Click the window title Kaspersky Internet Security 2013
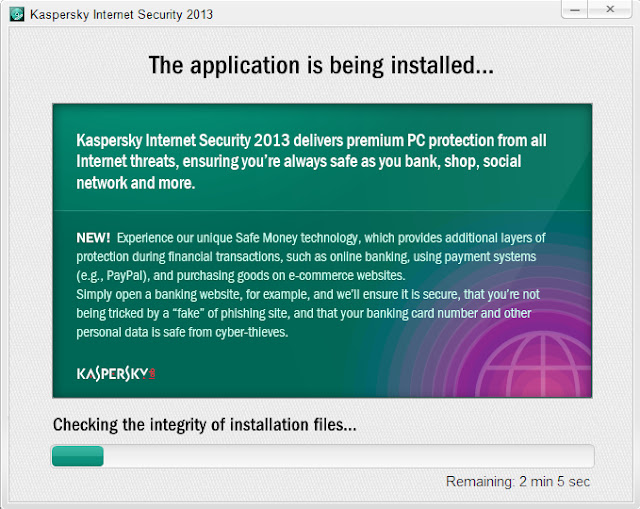The height and width of the screenshot is (509, 640). point(121,15)
